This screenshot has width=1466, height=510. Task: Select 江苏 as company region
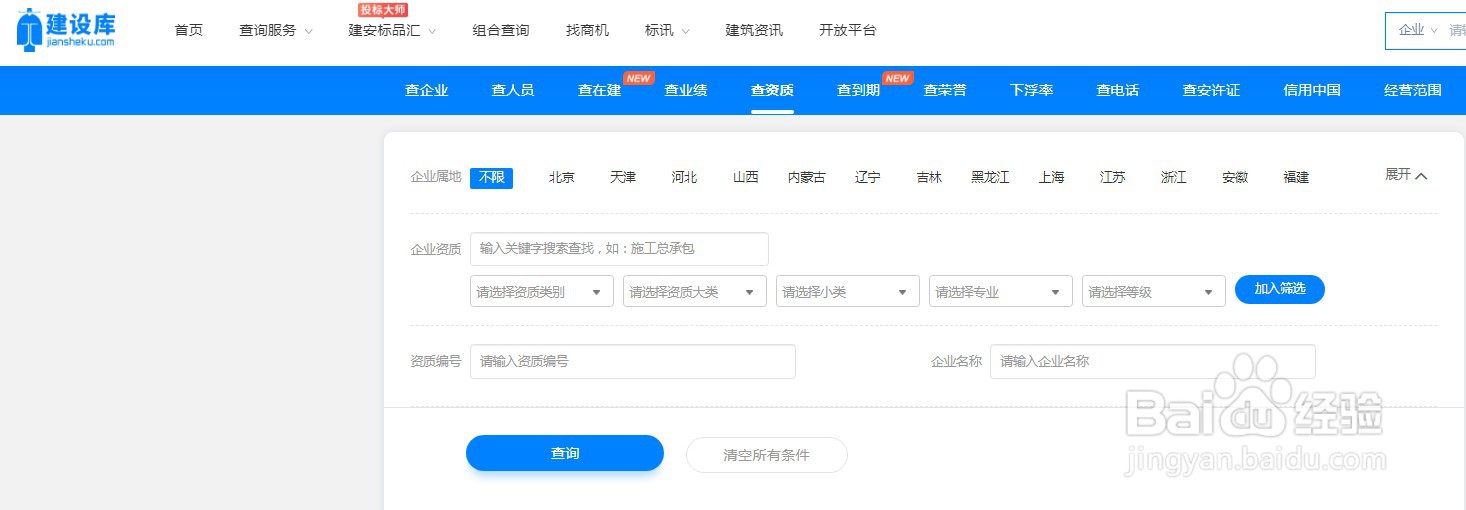[1112, 177]
